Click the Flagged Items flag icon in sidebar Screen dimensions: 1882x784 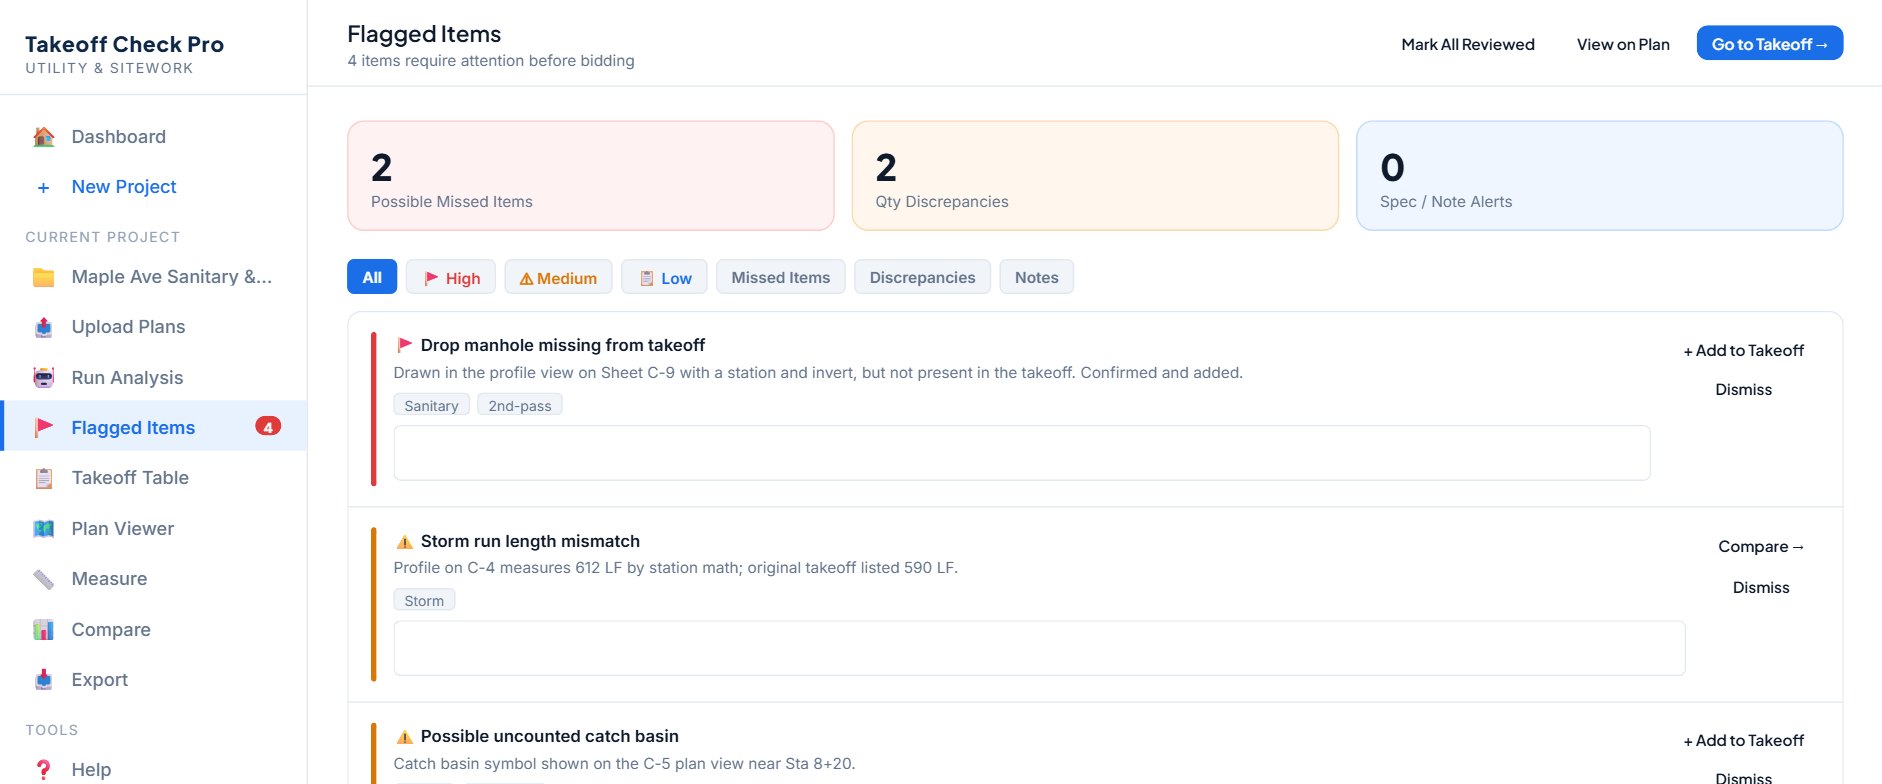(43, 428)
